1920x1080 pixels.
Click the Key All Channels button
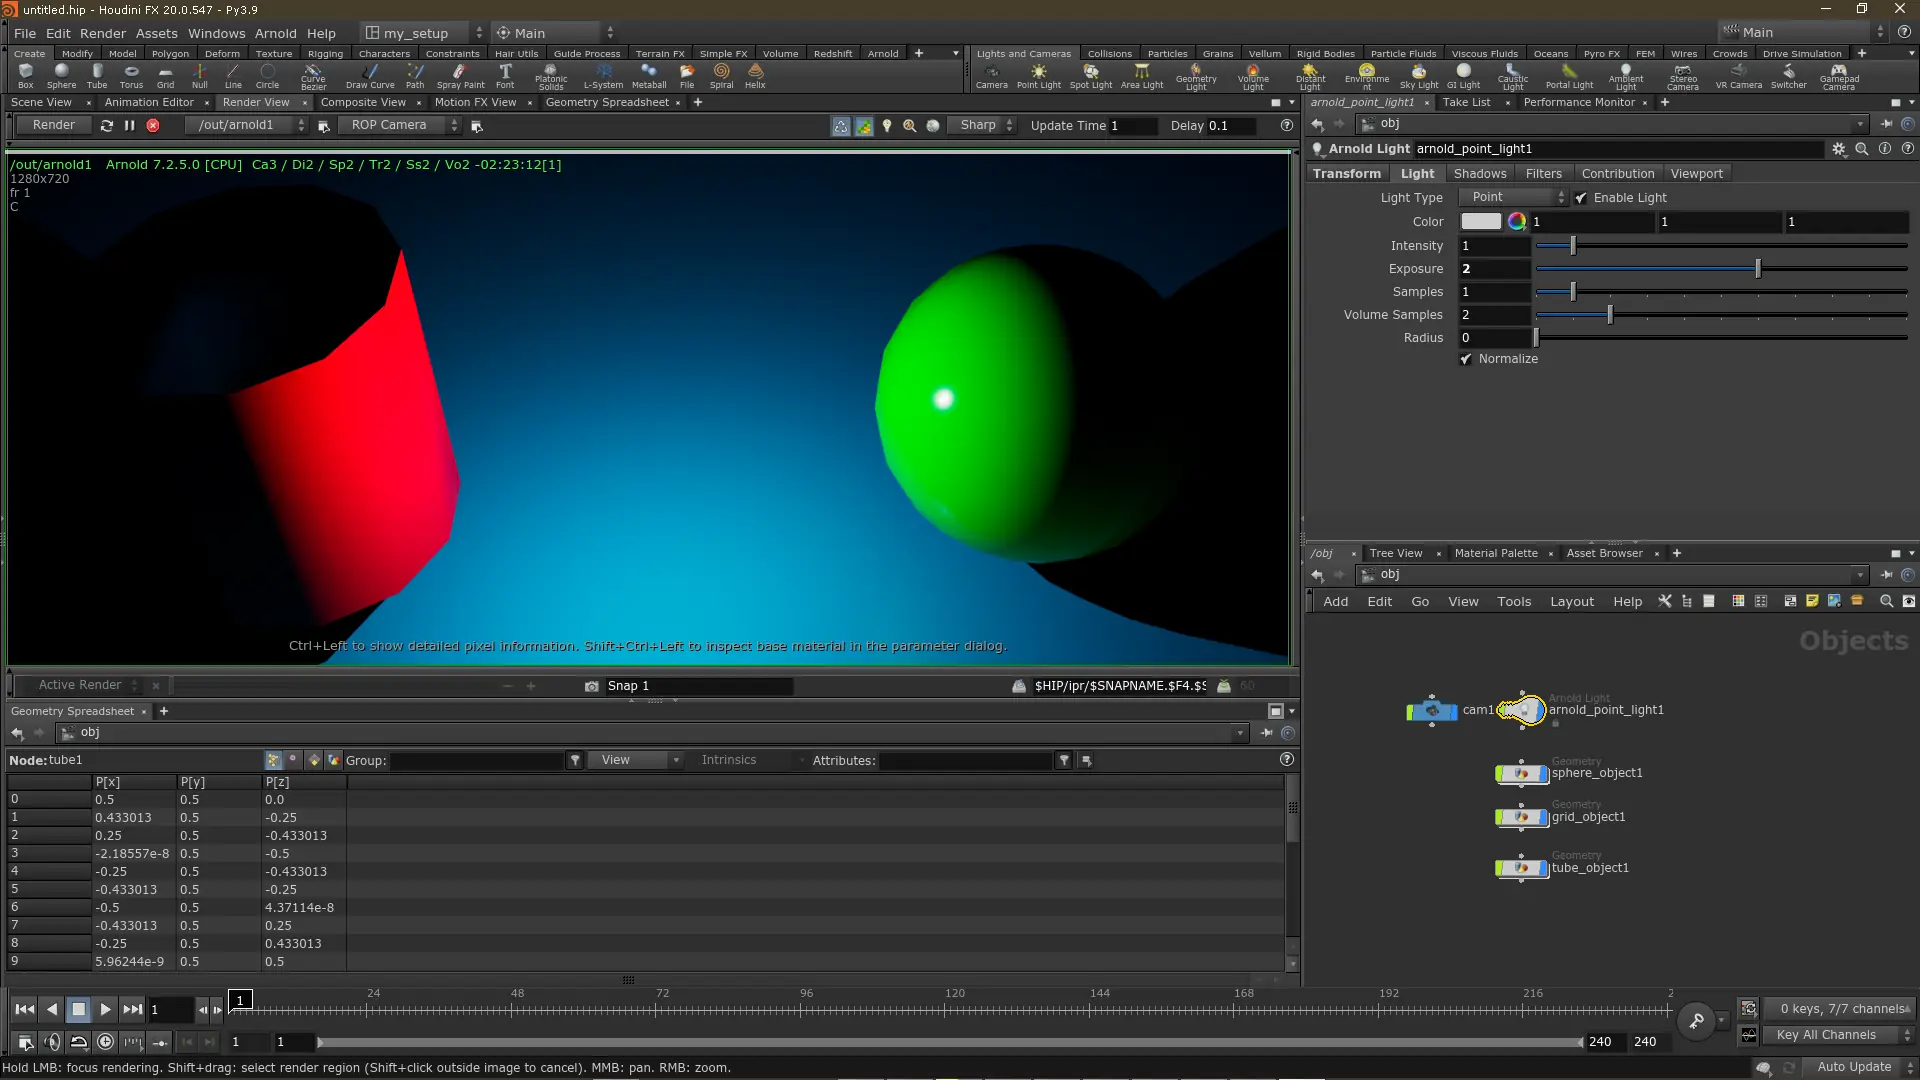coord(1826,1035)
